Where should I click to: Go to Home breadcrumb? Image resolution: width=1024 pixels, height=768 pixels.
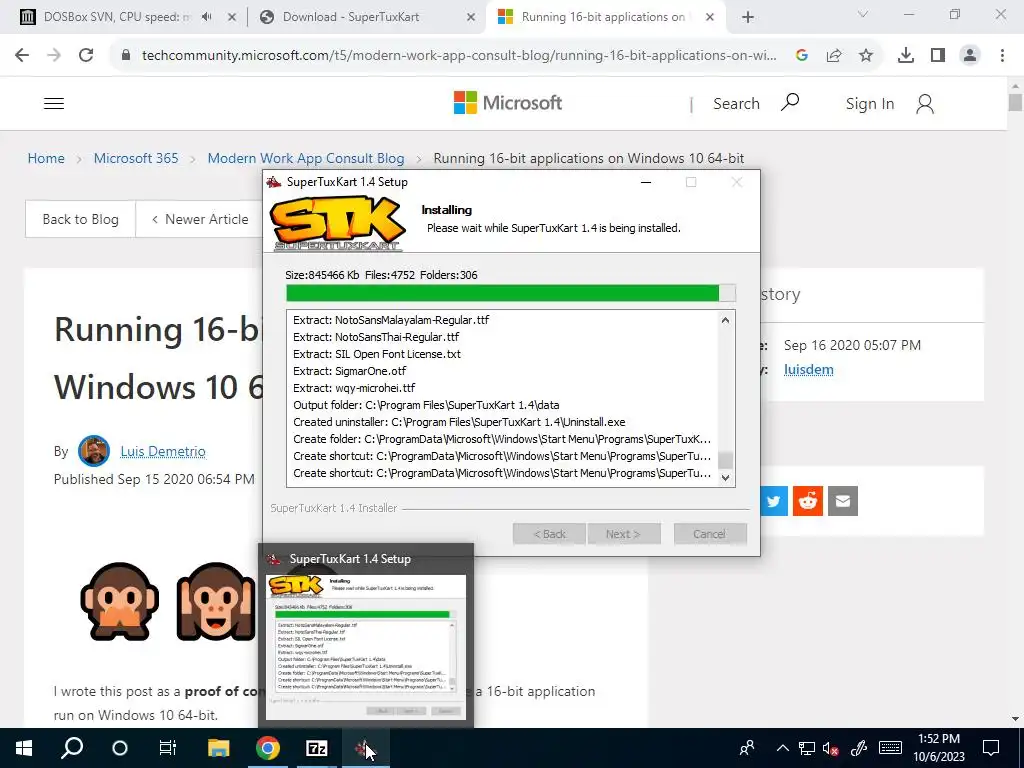[46, 158]
